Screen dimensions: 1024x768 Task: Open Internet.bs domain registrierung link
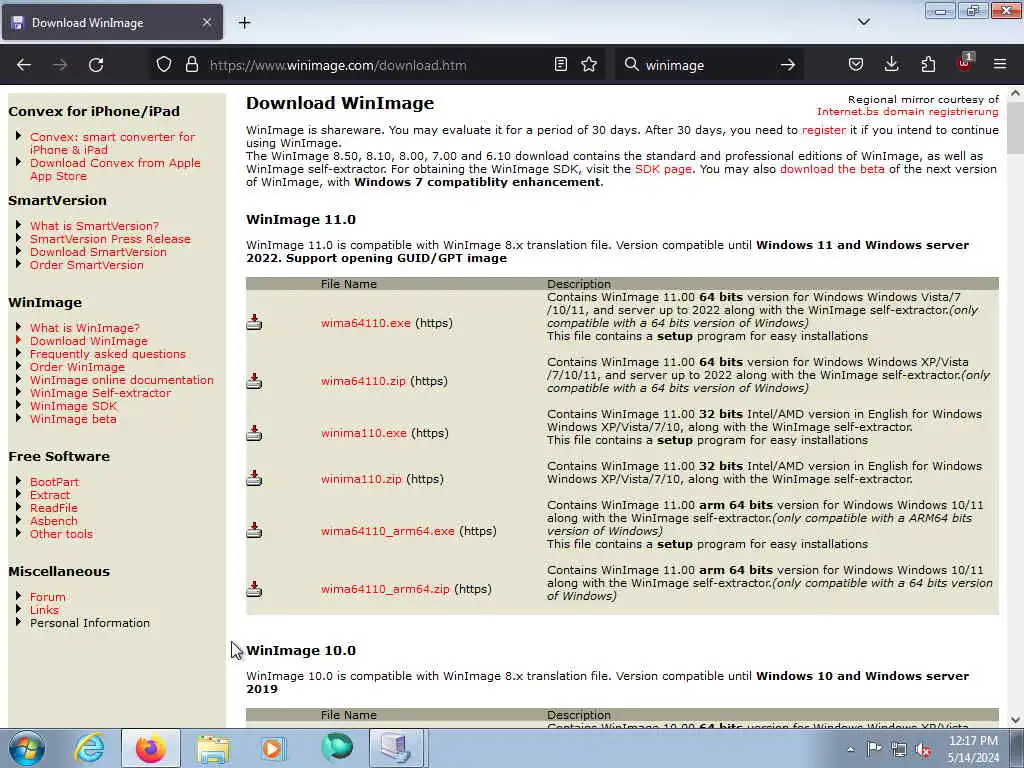tap(908, 112)
